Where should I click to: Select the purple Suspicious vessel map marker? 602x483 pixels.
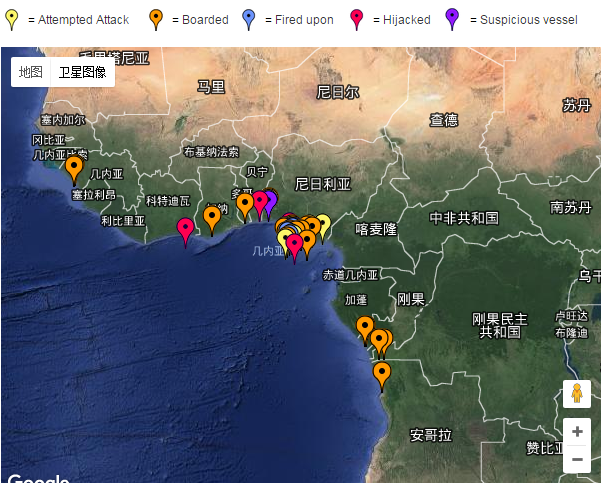tap(270, 199)
